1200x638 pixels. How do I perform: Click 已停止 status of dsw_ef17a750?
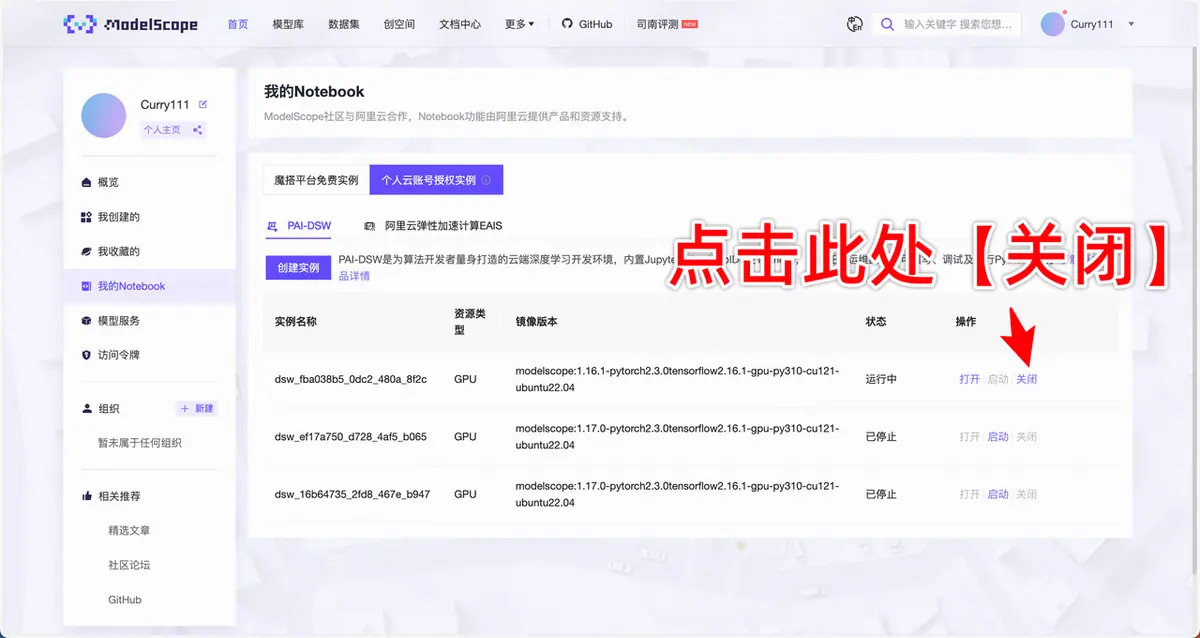[x=881, y=437]
